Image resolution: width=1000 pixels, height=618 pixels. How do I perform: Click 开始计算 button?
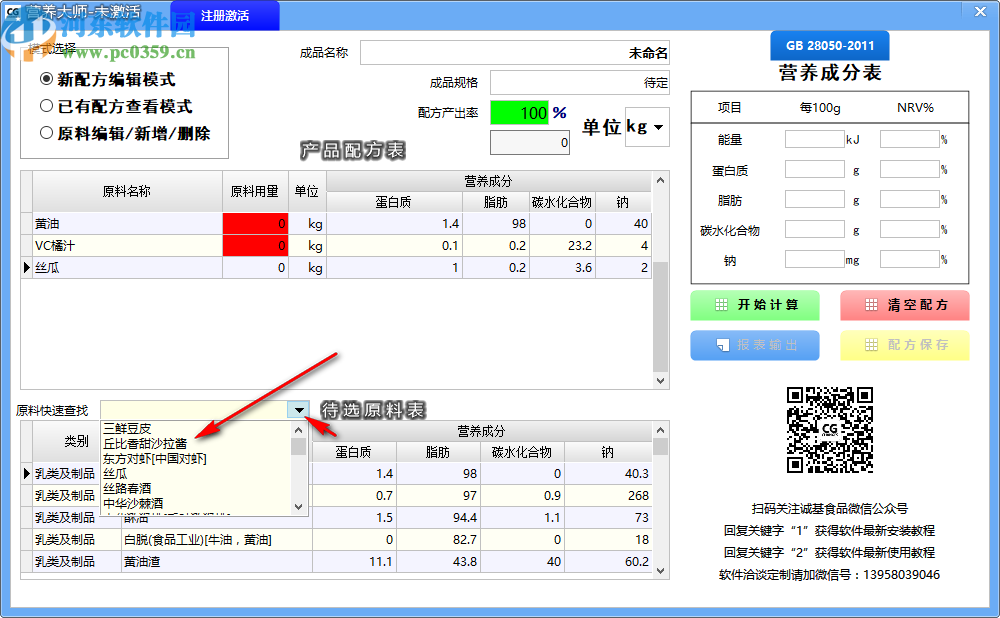tap(755, 305)
